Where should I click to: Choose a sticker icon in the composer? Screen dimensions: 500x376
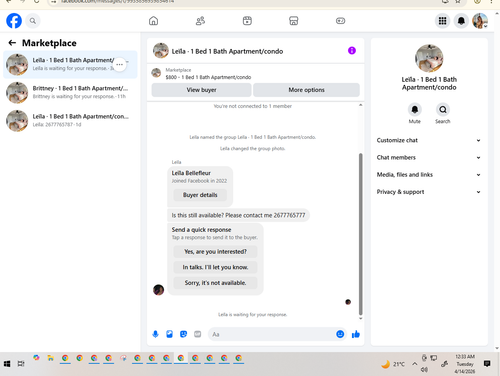183,334
